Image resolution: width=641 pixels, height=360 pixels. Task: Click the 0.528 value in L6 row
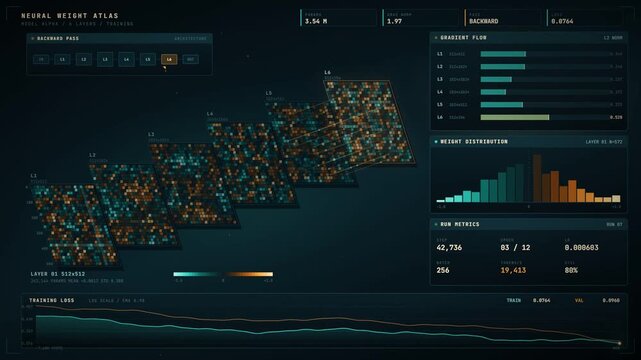click(616, 117)
